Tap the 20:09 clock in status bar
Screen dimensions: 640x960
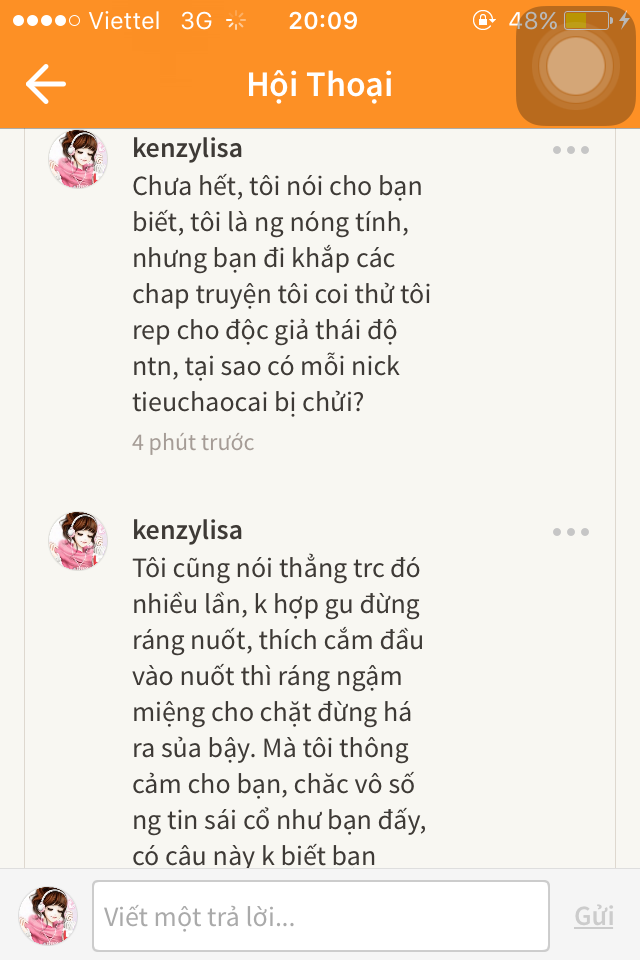pos(322,21)
